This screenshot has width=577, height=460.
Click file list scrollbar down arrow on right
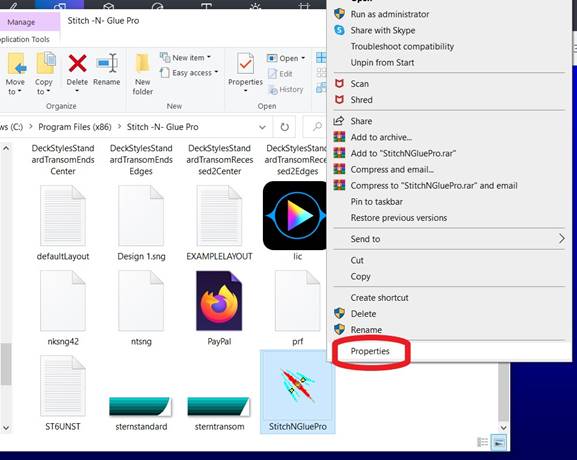pyautogui.click(x=503, y=428)
